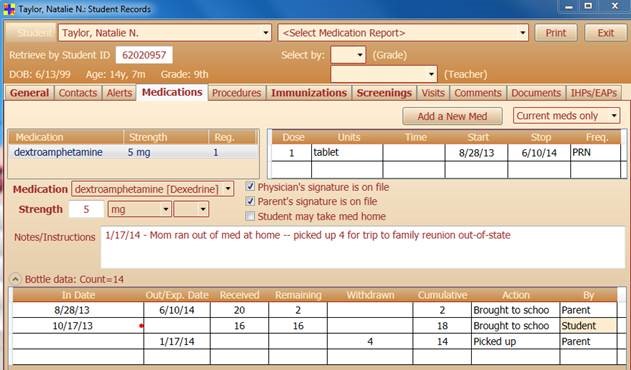Enable Student may take med home checkbox

(x=250, y=216)
